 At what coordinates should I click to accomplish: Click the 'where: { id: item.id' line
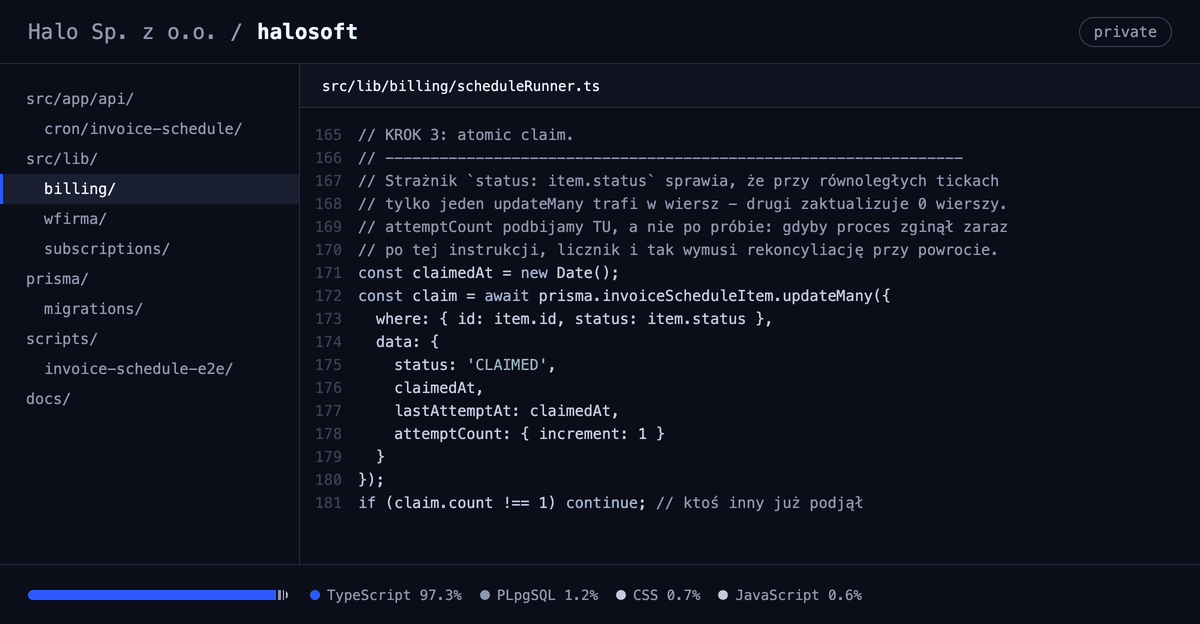pyautogui.click(x=575, y=319)
